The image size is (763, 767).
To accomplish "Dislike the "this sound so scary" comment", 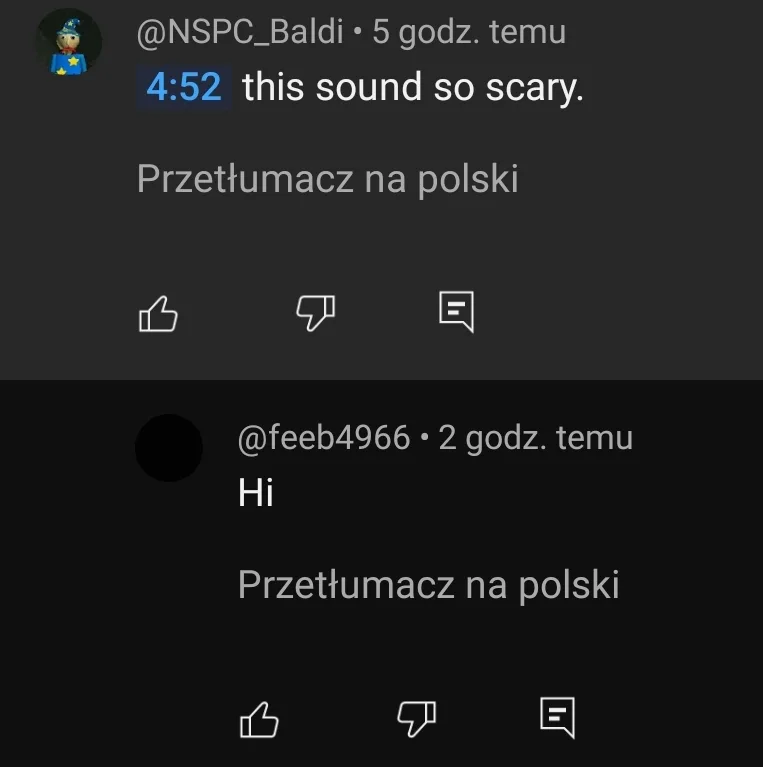I will 315,315.
